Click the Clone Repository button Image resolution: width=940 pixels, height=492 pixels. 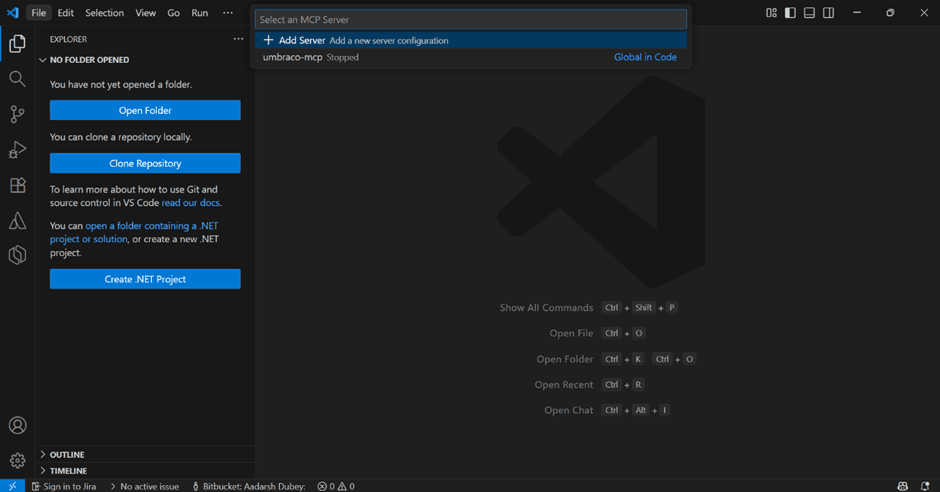[x=145, y=163]
